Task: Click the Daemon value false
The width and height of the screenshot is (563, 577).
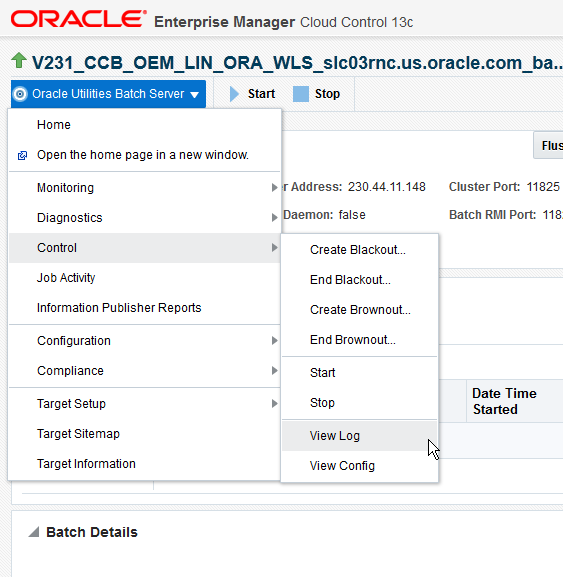Action: click(x=352, y=215)
